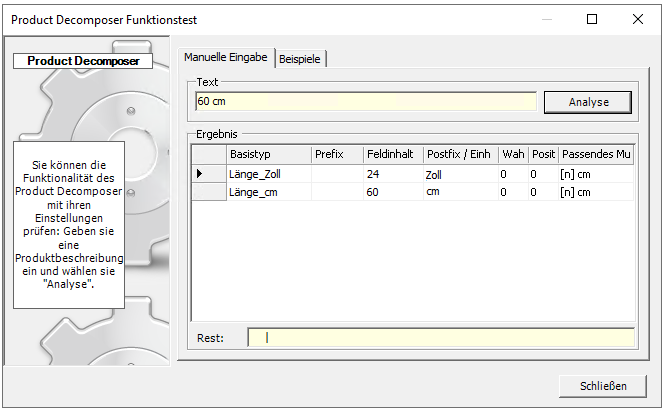Focus the Text input containing 60 cm
Viewport: 665px width, 412px height.
[x=366, y=101]
